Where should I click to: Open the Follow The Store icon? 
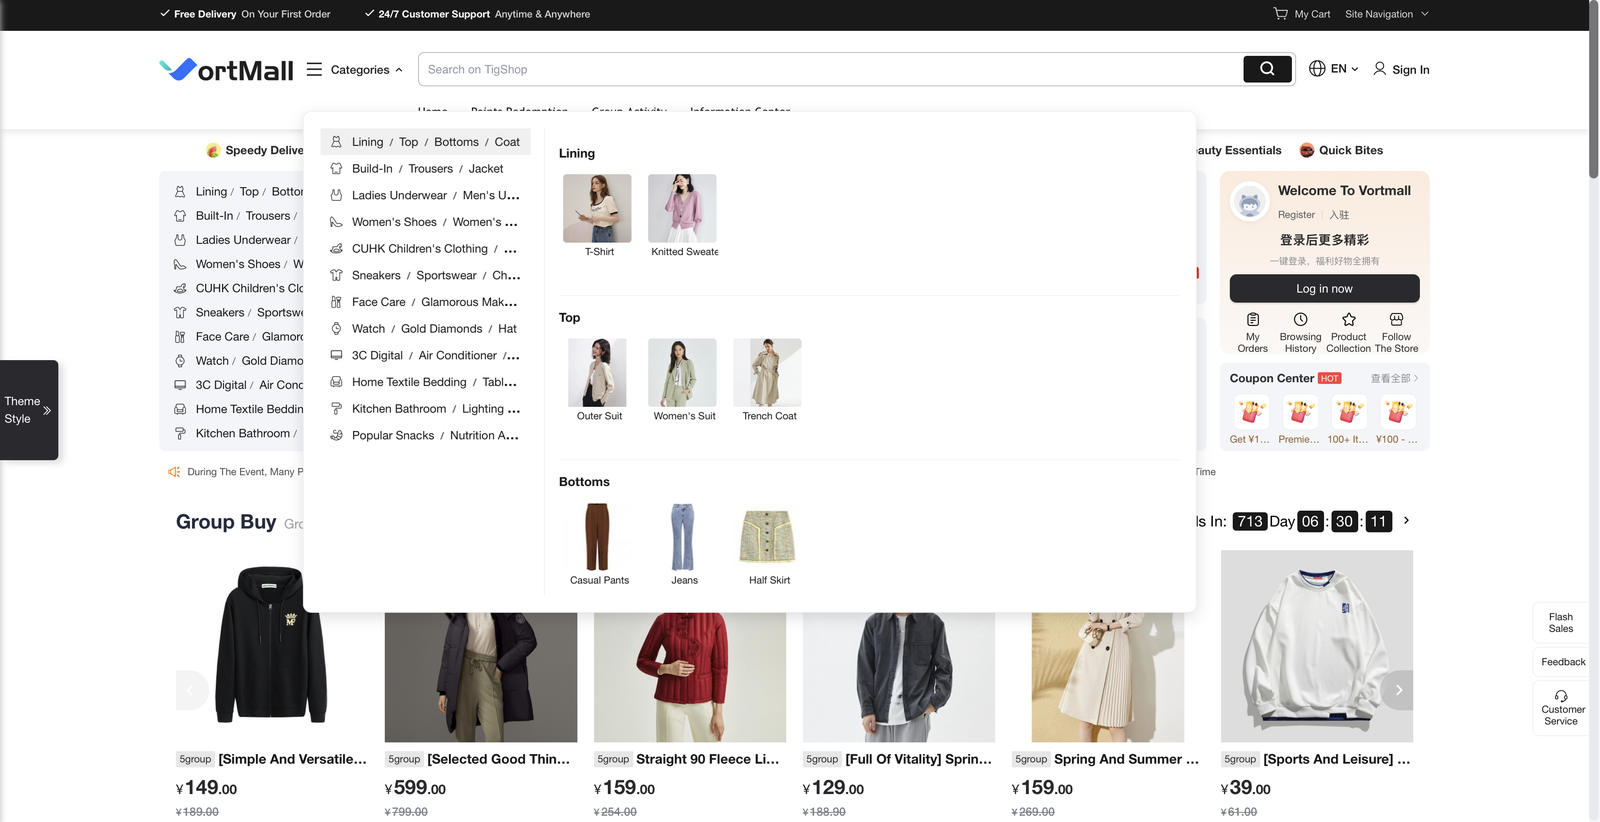(1396, 320)
